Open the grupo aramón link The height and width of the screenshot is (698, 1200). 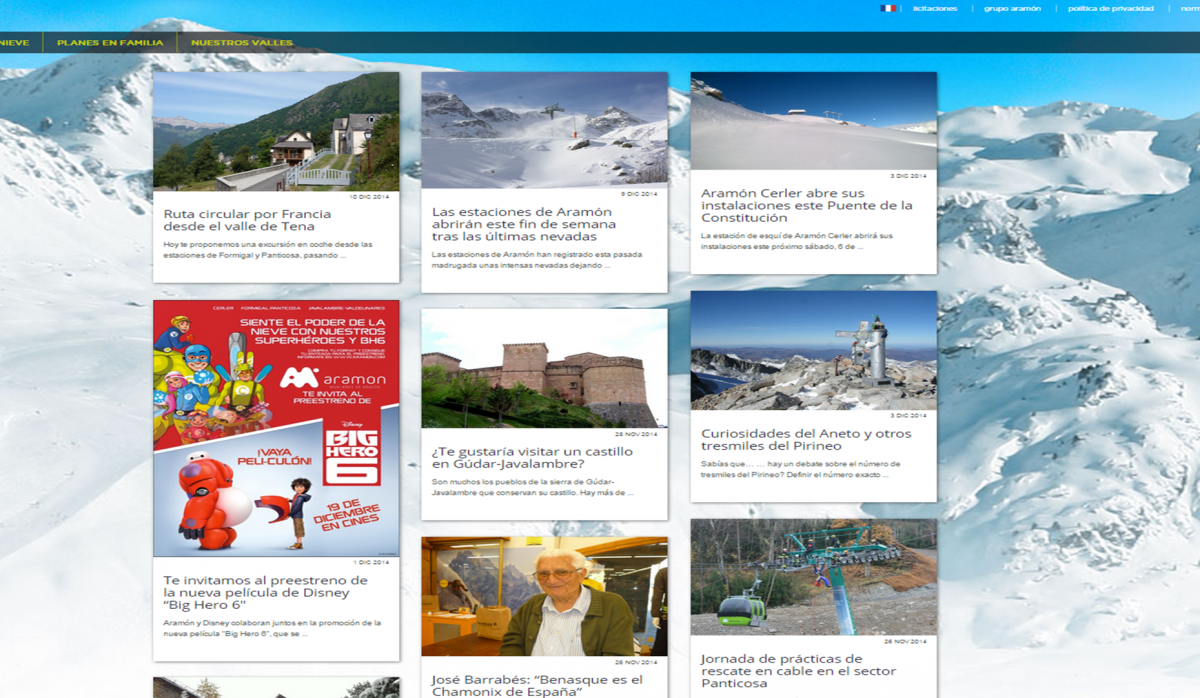(x=1012, y=8)
